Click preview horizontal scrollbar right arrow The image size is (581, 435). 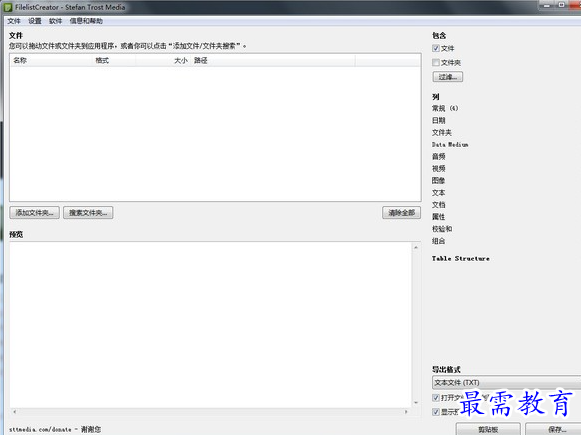click(x=406, y=412)
